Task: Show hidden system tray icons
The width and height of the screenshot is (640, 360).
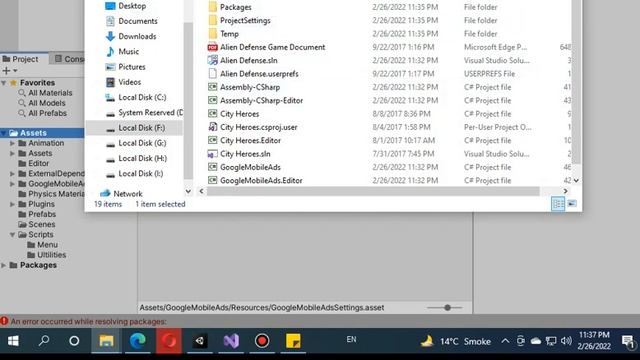Action: 505,341
